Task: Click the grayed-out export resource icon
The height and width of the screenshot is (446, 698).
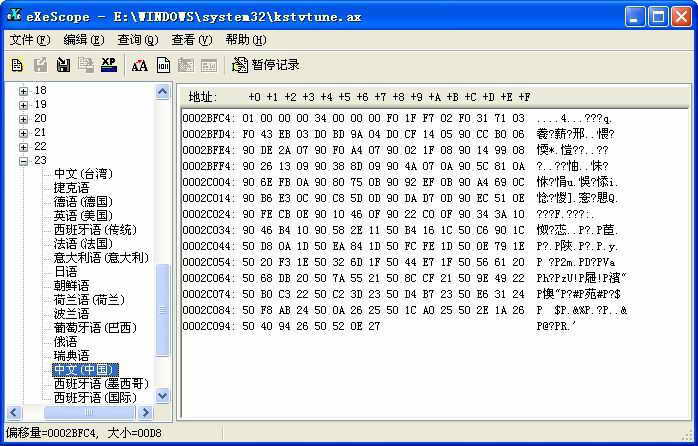Action: click(x=86, y=65)
